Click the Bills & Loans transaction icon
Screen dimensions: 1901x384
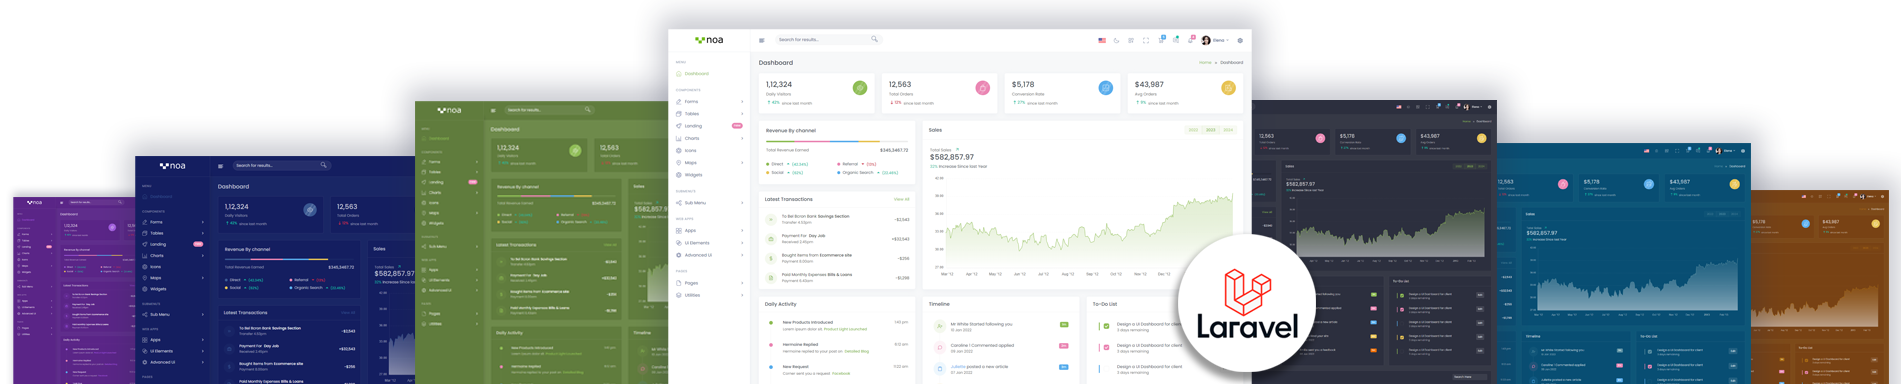pos(771,277)
